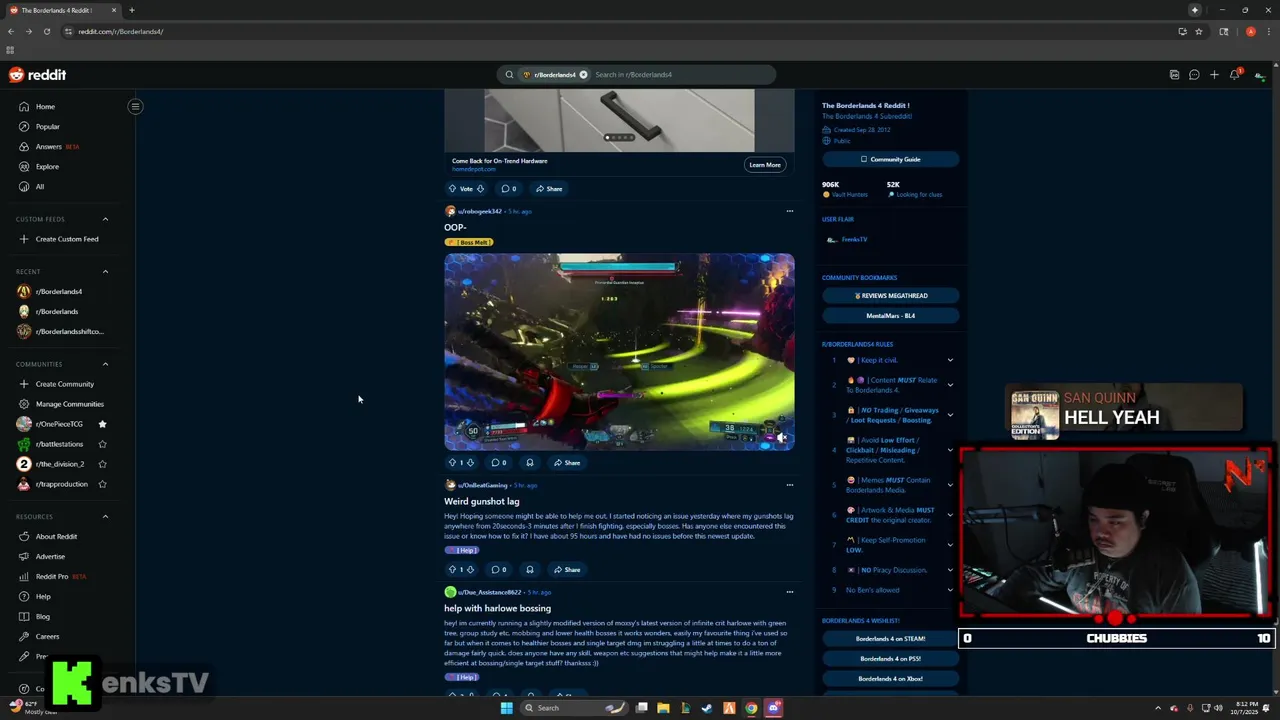The image size is (1280, 720).
Task: Collapse the Communities section
Action: [x=105, y=364]
